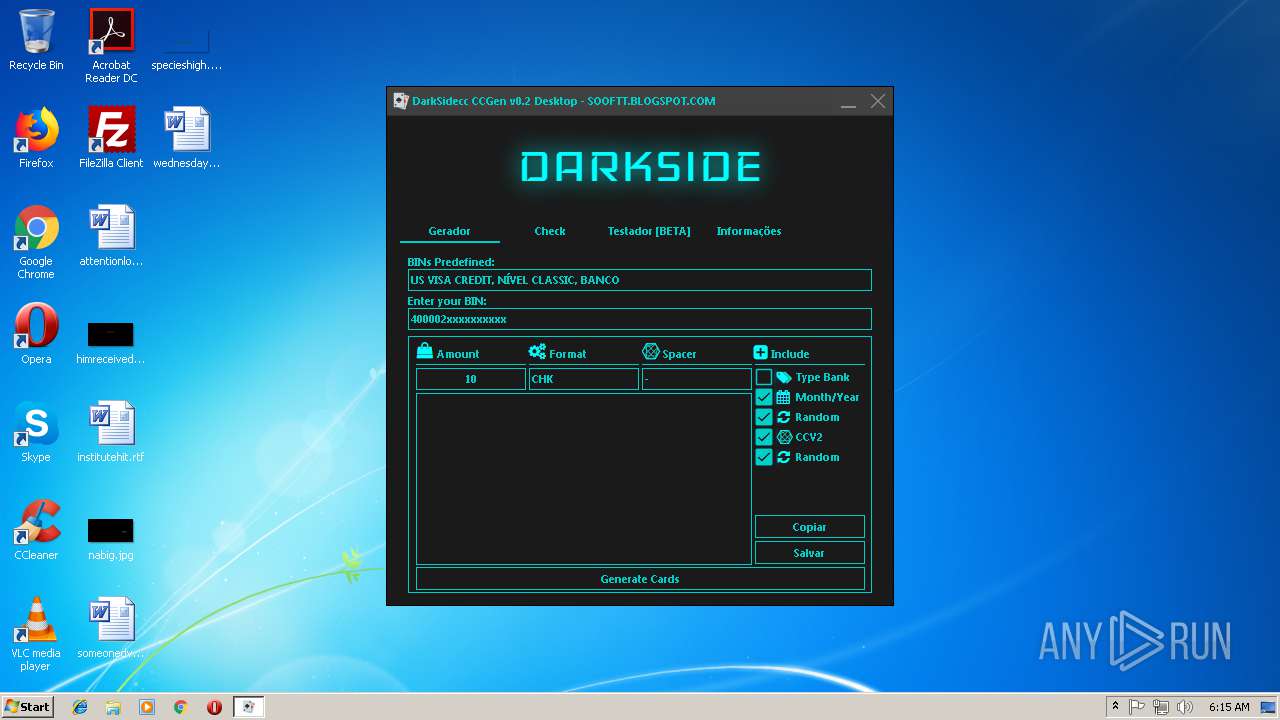Open Windows Explorer folder in taskbar
The height and width of the screenshot is (720, 1280).
113,707
